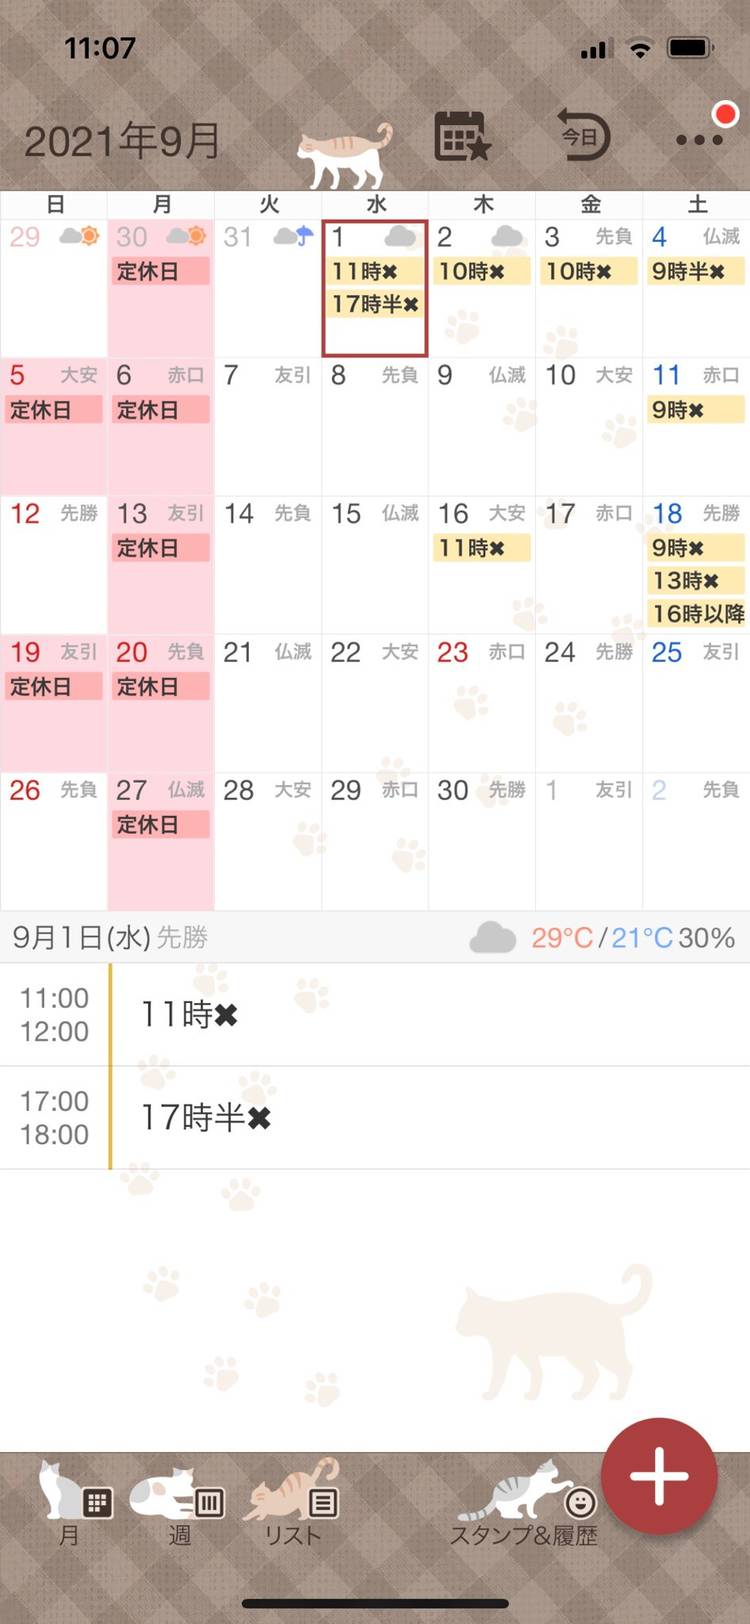Open the calendar star icon in header

461,137
